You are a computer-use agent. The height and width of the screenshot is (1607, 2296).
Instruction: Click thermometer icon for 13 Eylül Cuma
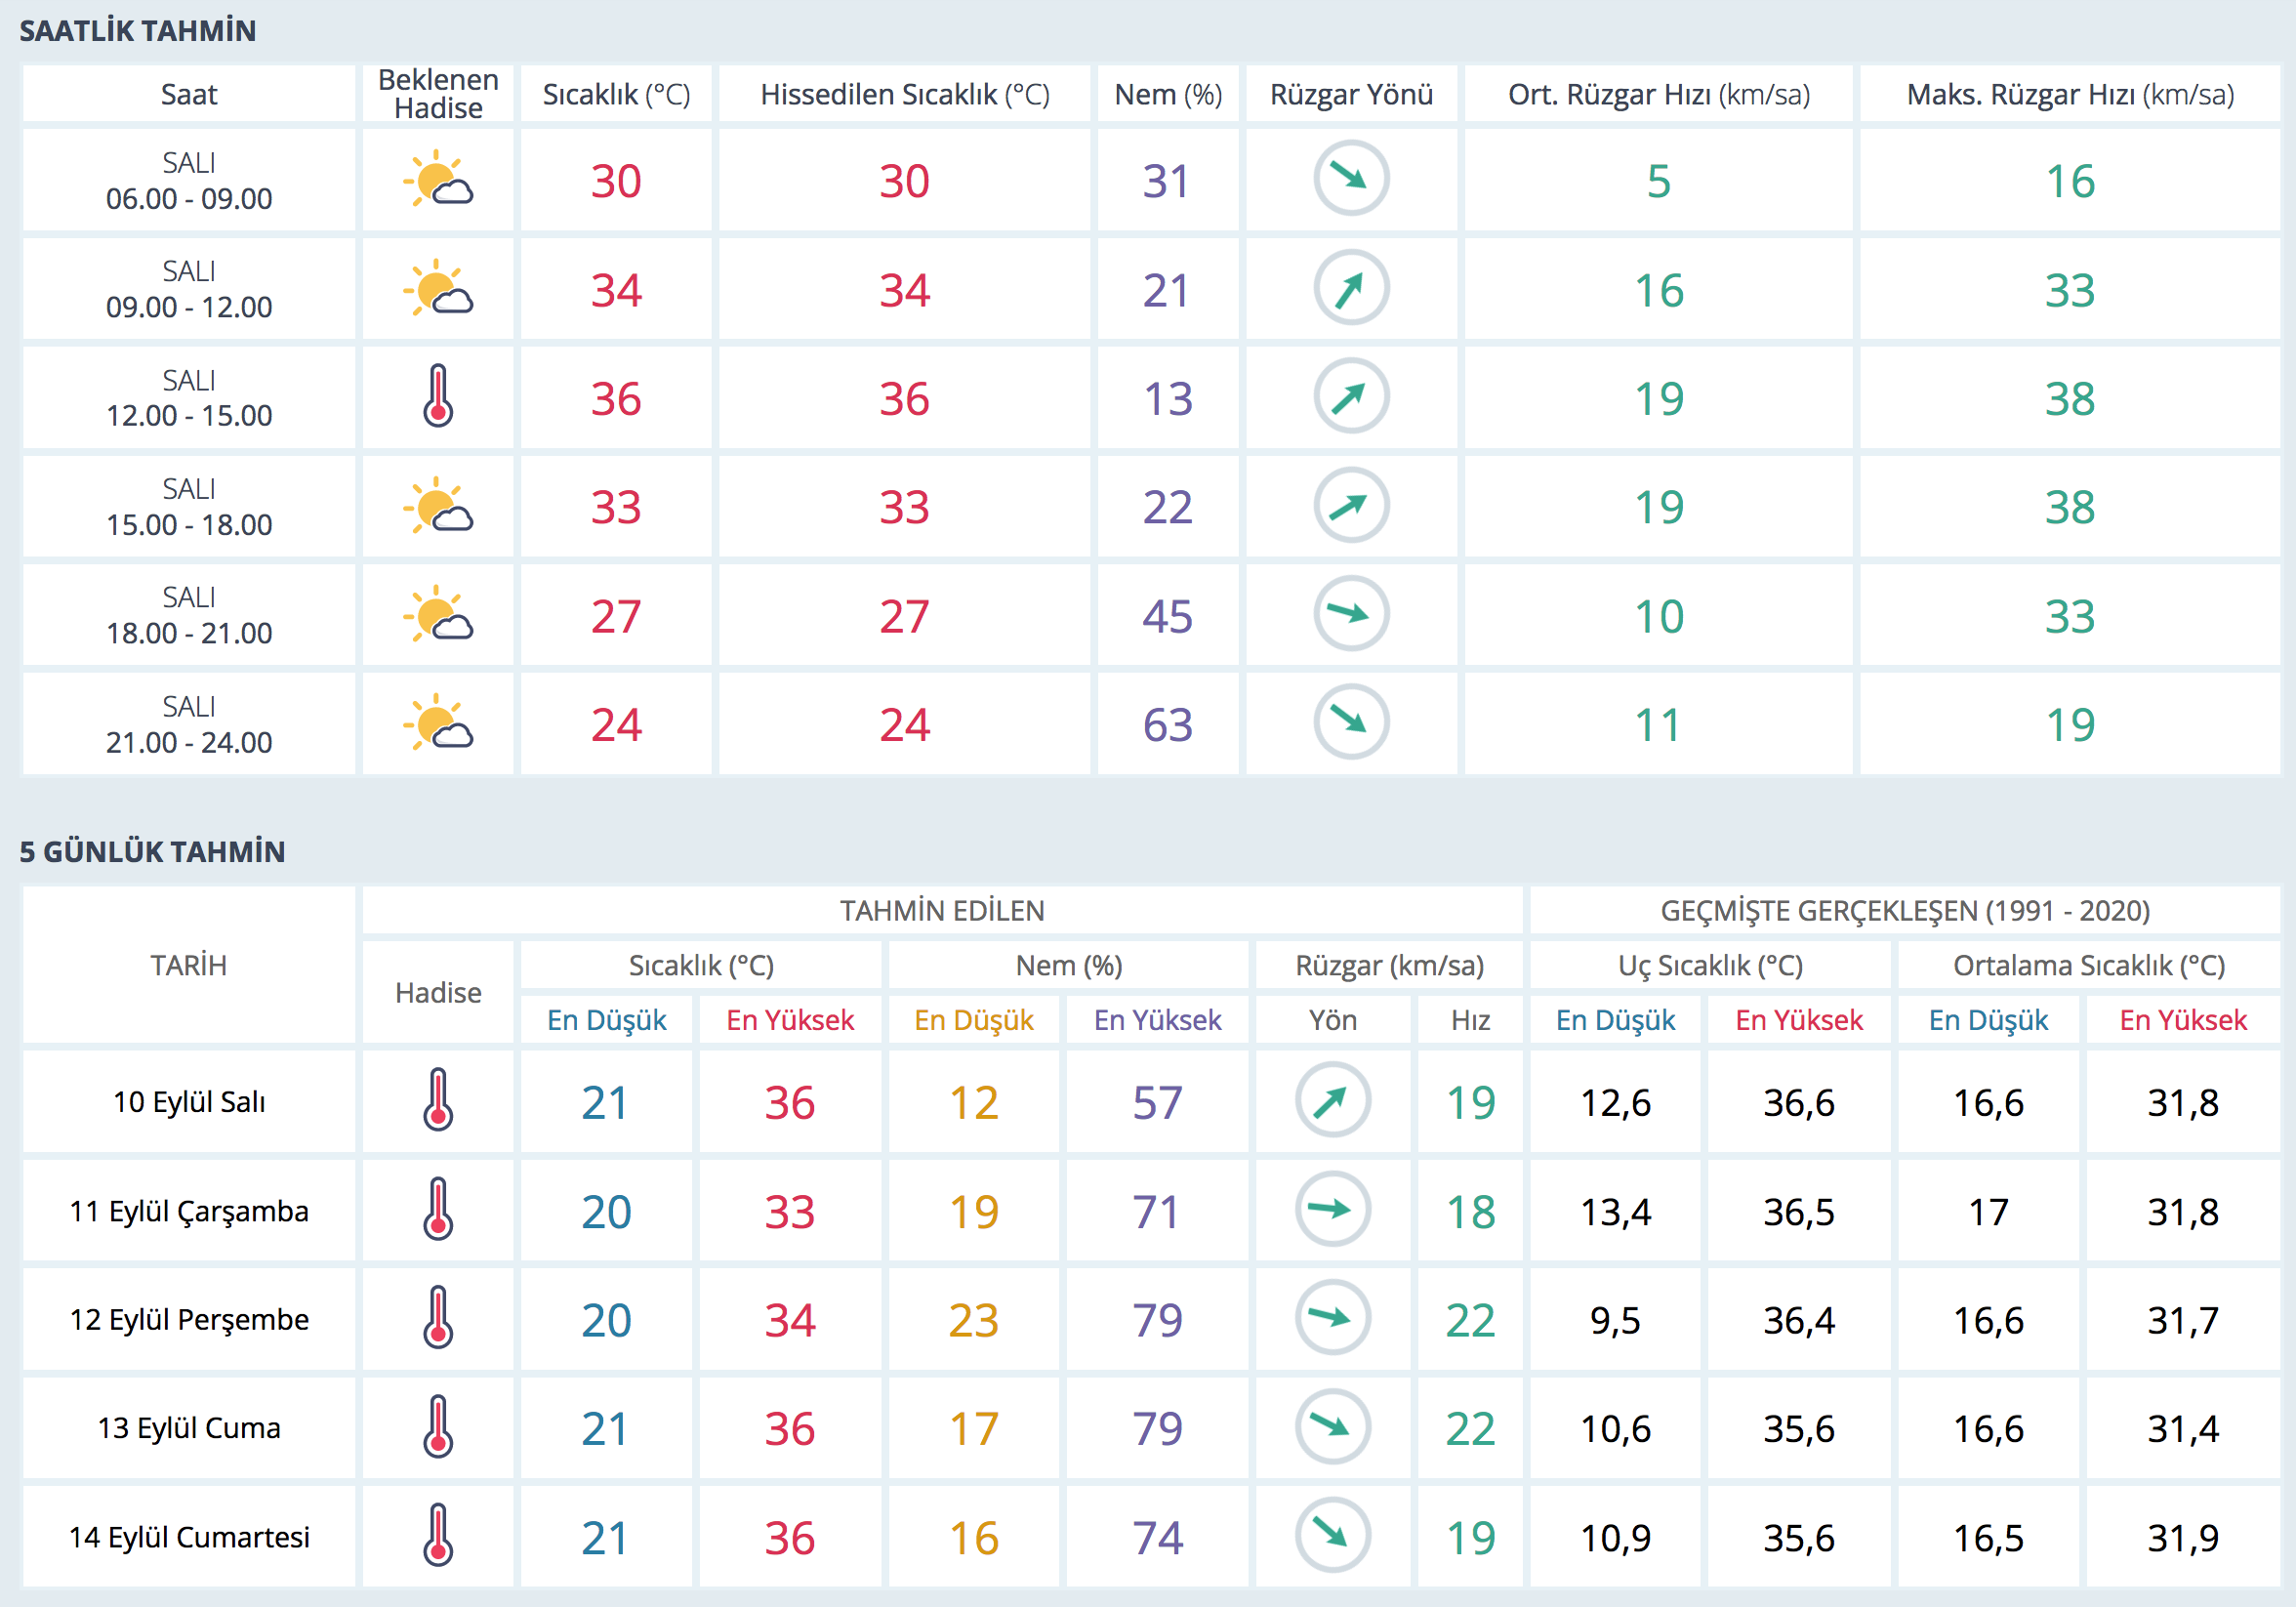pyautogui.click(x=438, y=1427)
